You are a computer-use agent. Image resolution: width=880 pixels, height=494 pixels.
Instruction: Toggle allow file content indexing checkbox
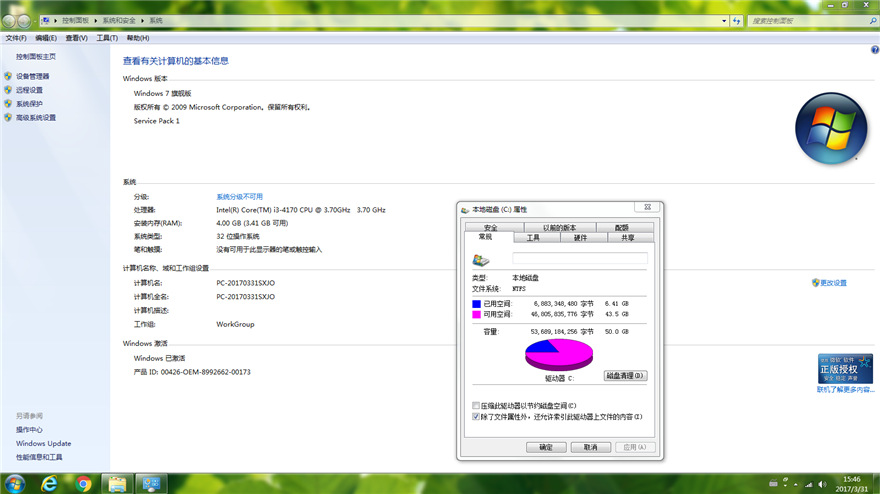[476, 417]
